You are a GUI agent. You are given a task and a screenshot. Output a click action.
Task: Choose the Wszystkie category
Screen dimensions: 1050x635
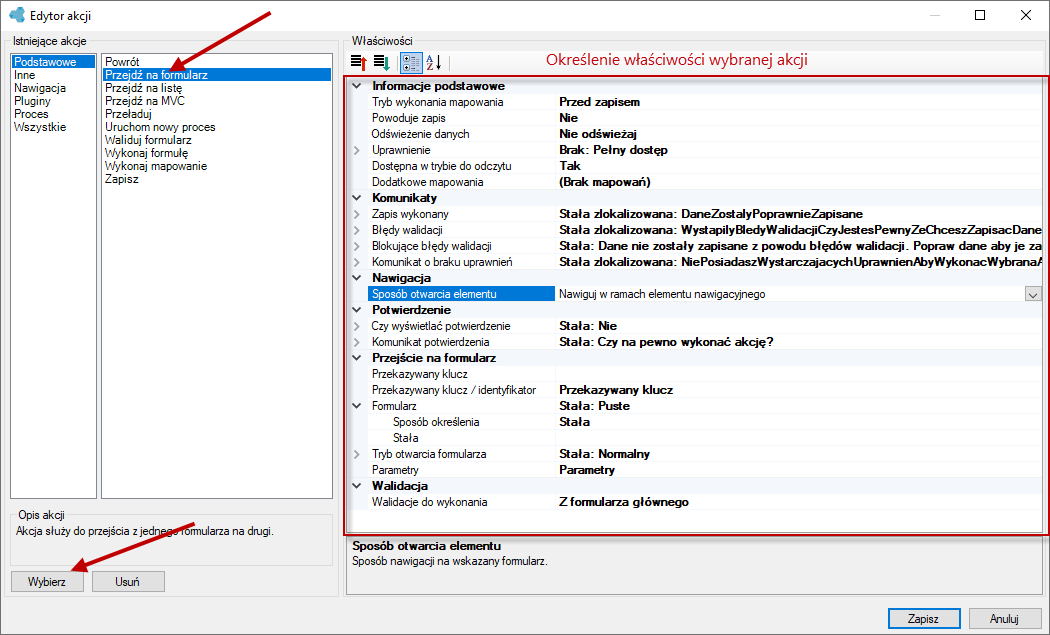click(x=40, y=127)
